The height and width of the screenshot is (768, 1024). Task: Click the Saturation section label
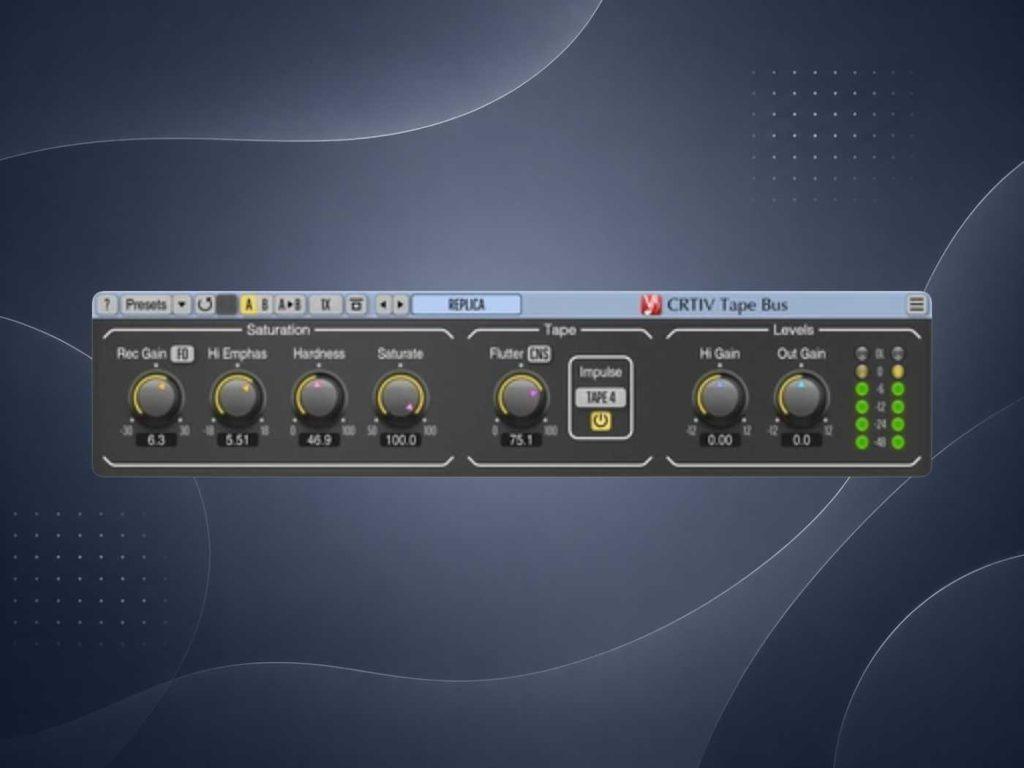tap(278, 330)
